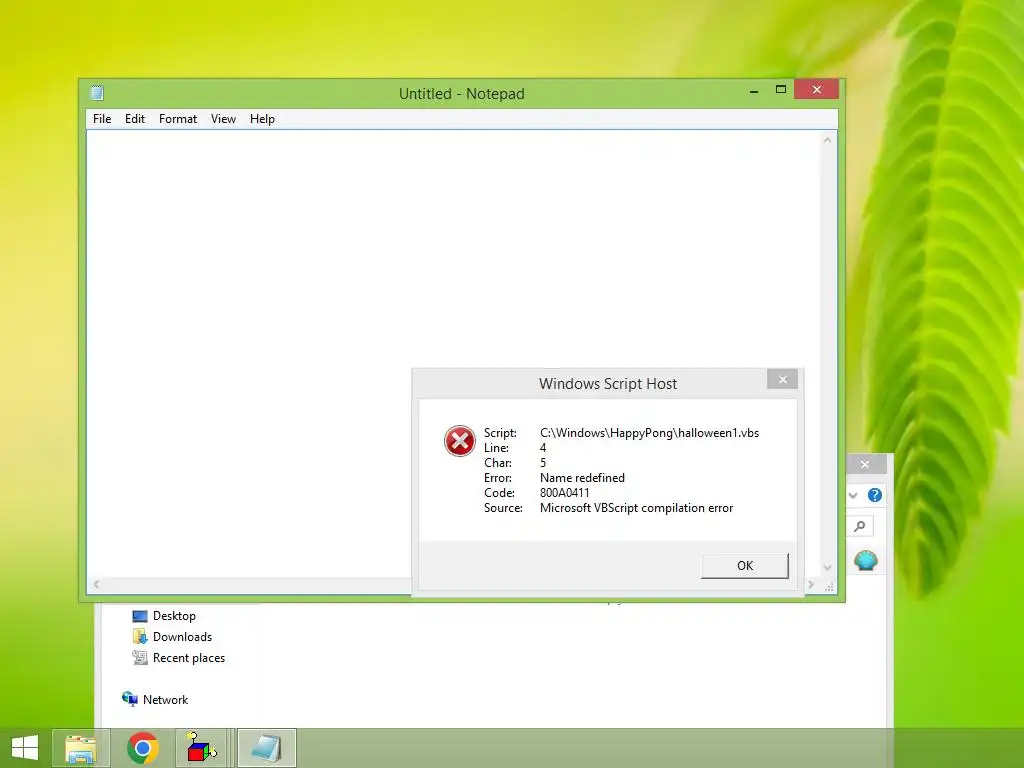The width and height of the screenshot is (1024, 768).
Task: Click the 'Name redefined' error text
Action: tap(582, 478)
